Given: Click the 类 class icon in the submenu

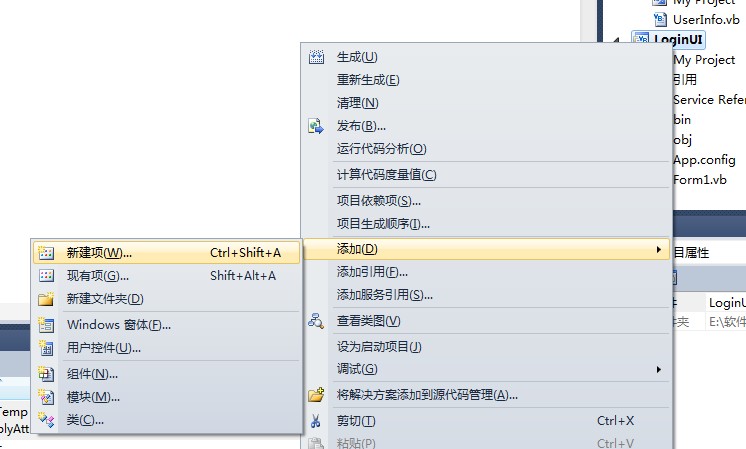Looking at the screenshot, I should click(x=46, y=420).
